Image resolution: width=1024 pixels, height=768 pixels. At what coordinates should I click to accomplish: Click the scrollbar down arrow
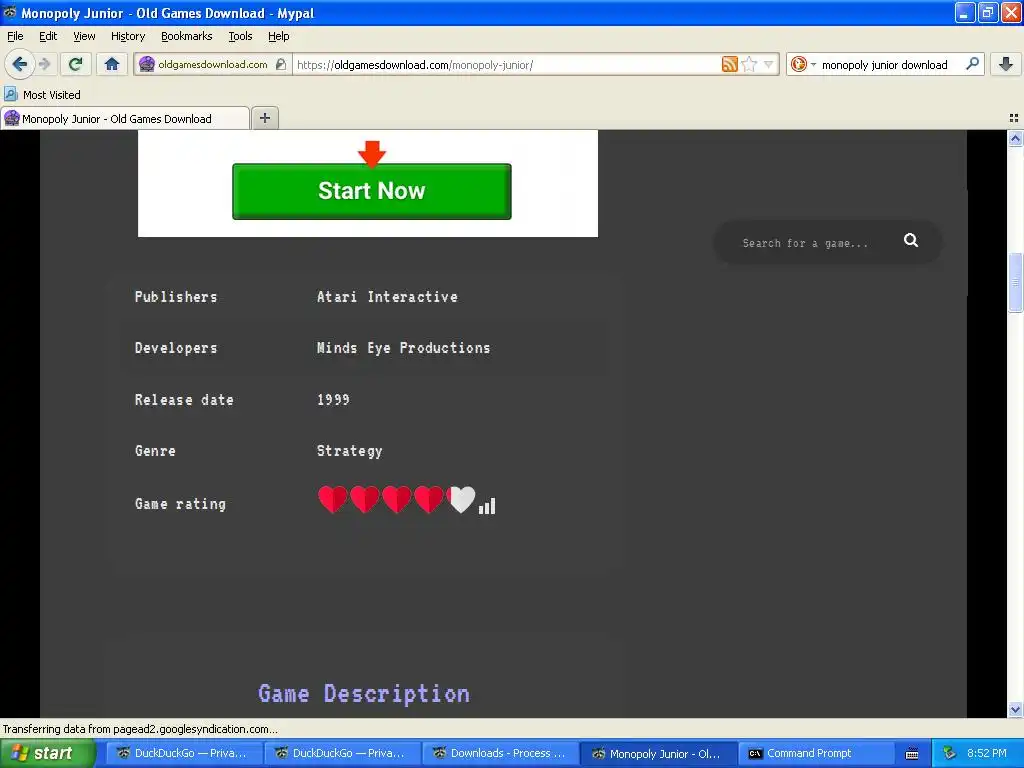(x=1015, y=709)
